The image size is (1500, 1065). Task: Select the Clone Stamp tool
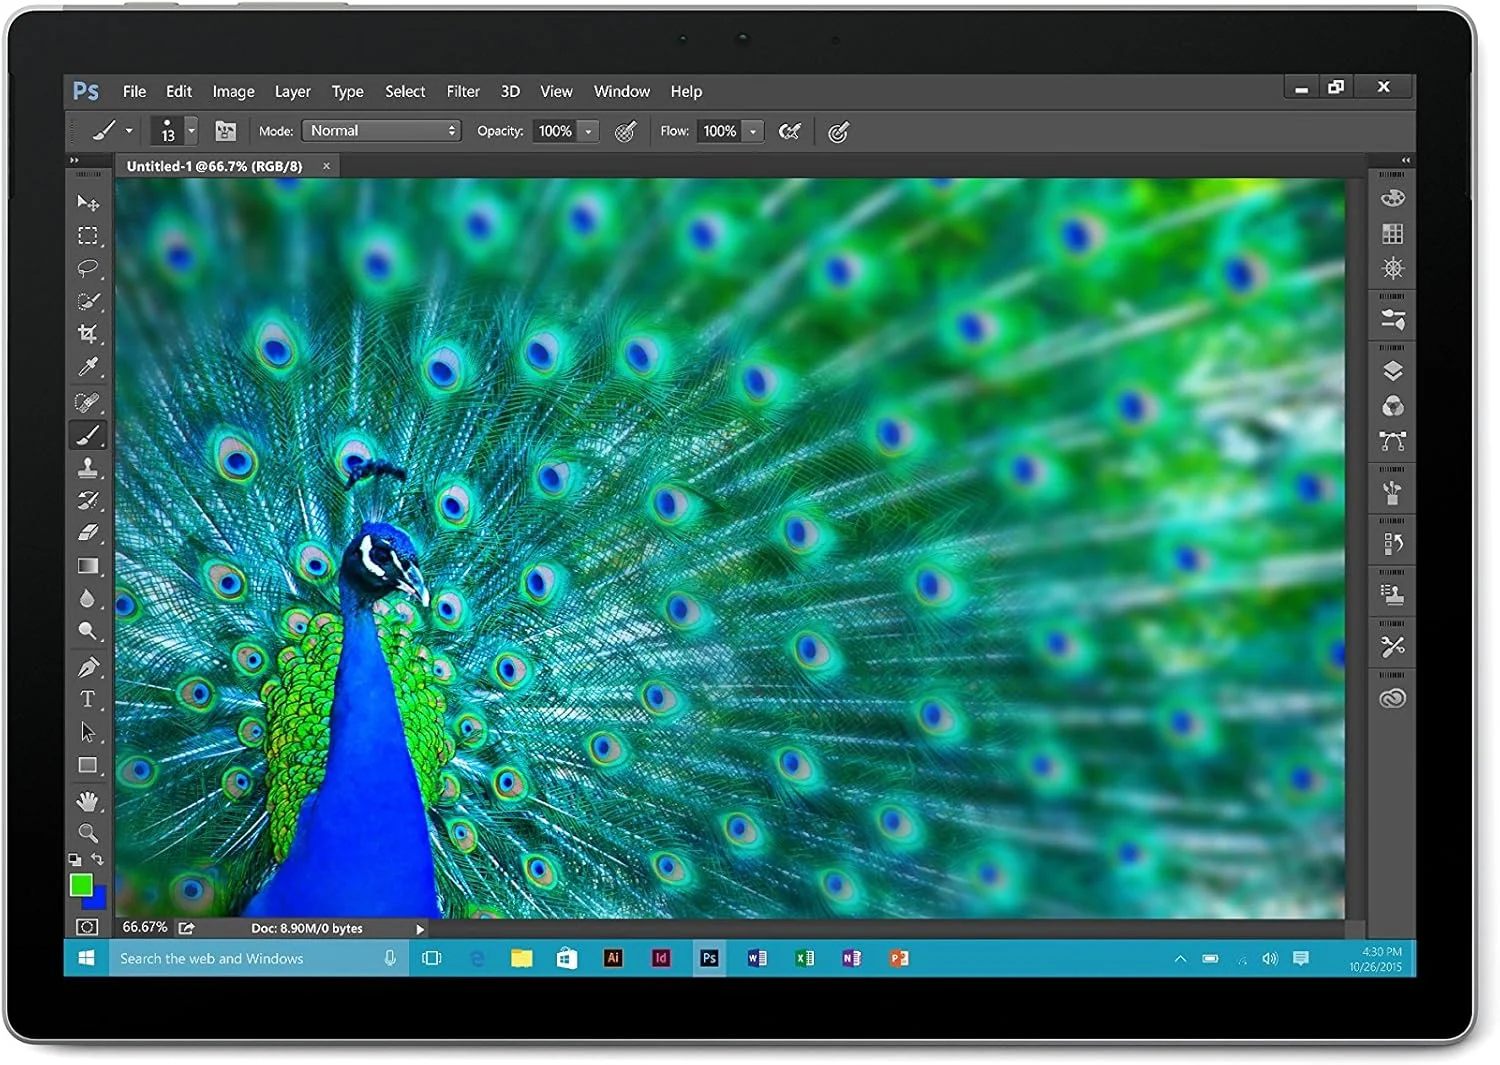[x=88, y=467]
